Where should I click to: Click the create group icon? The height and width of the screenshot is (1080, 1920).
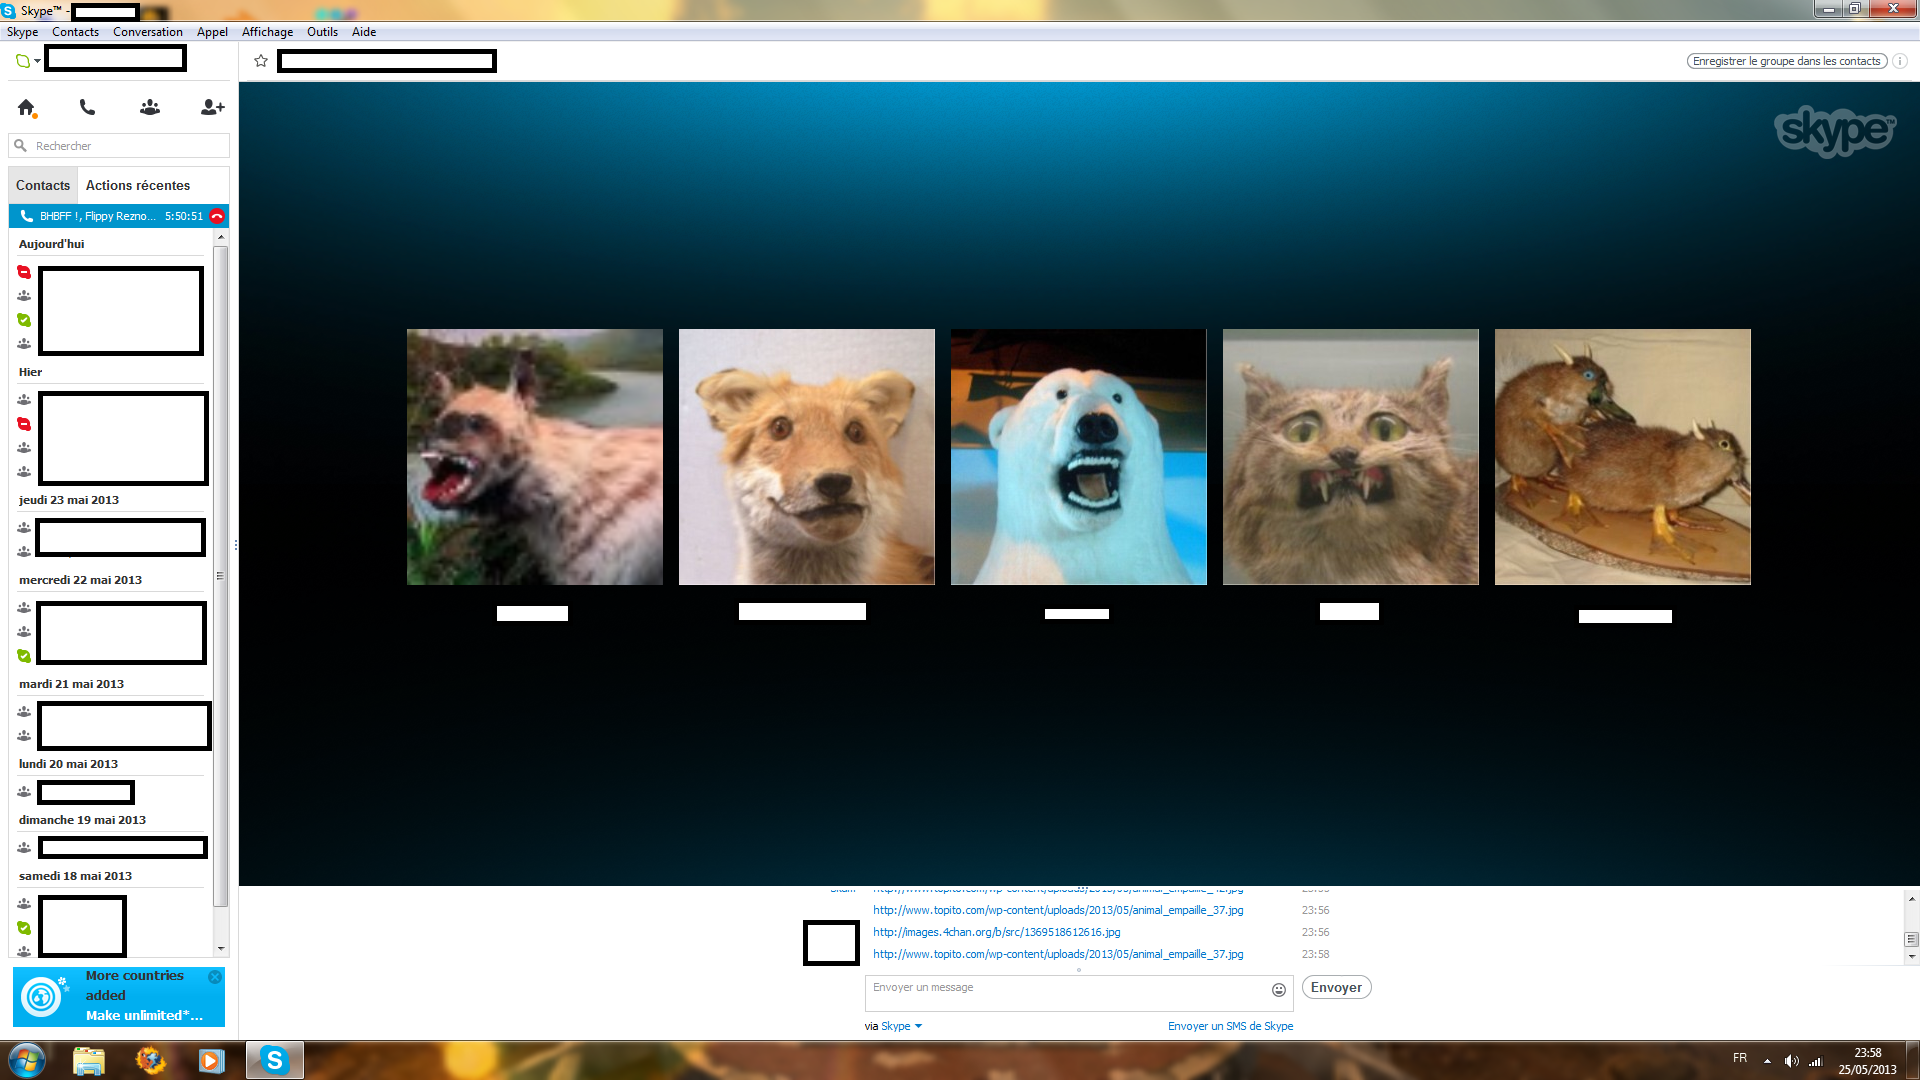tap(150, 107)
